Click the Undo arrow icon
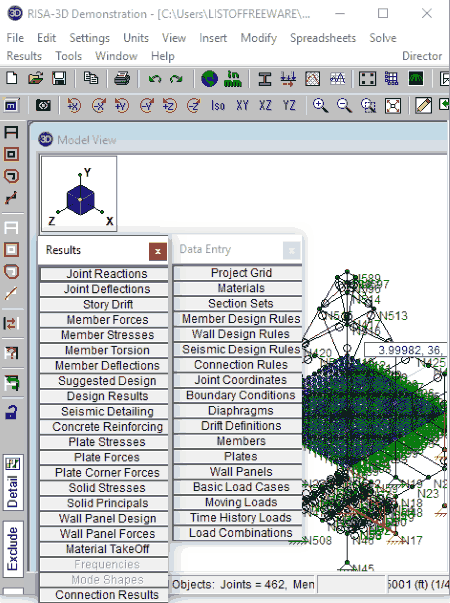This screenshot has height=603, width=450. pos(155,79)
